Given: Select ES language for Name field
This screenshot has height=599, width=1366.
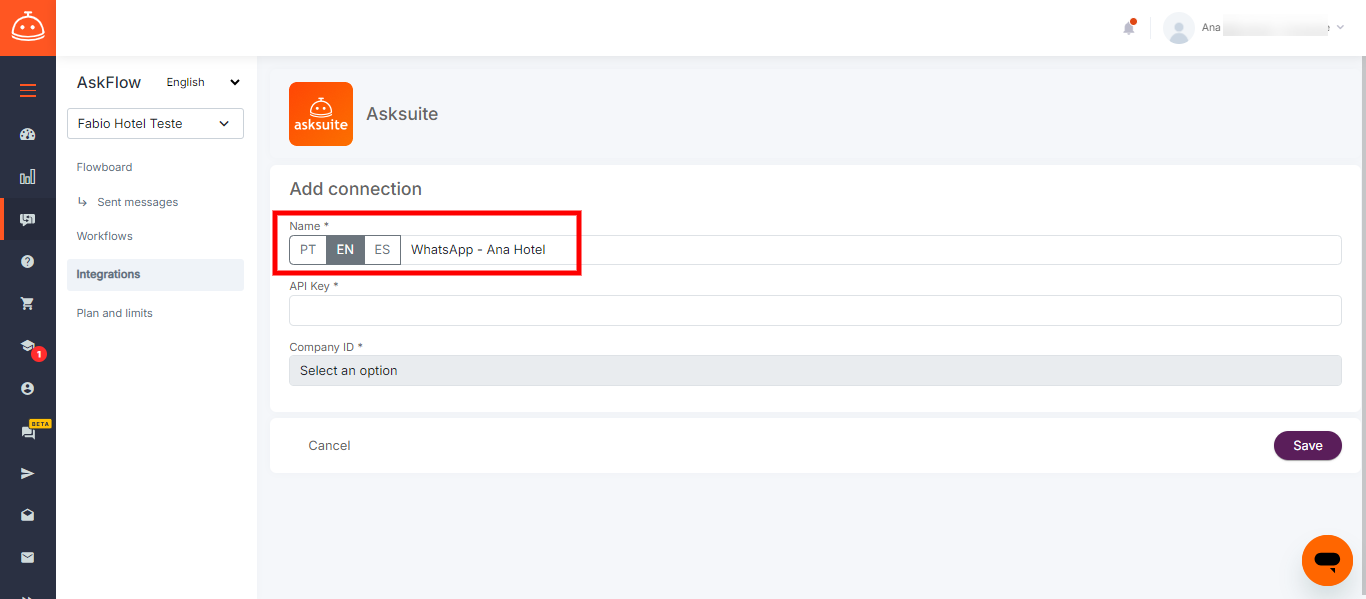Looking at the screenshot, I should 382,250.
